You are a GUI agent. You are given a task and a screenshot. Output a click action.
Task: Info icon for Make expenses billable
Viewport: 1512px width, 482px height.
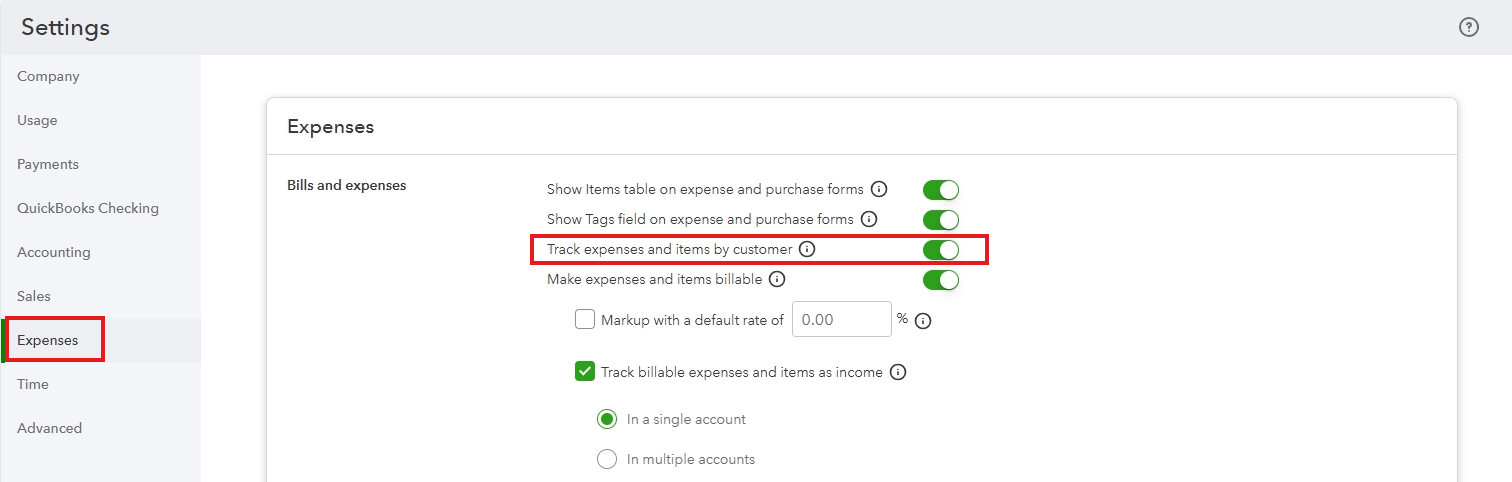[x=777, y=279]
